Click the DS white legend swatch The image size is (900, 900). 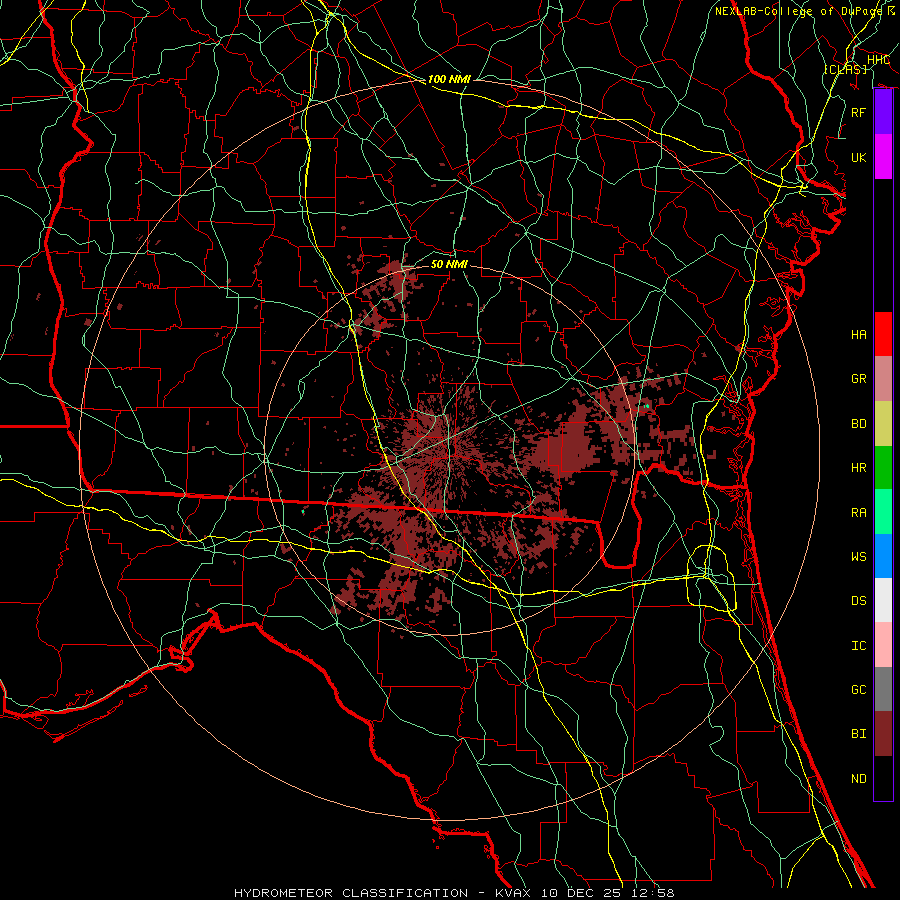coord(883,600)
